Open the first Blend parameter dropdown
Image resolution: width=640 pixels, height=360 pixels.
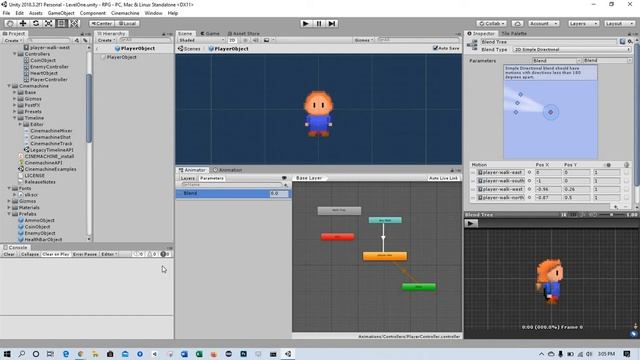(556, 60)
